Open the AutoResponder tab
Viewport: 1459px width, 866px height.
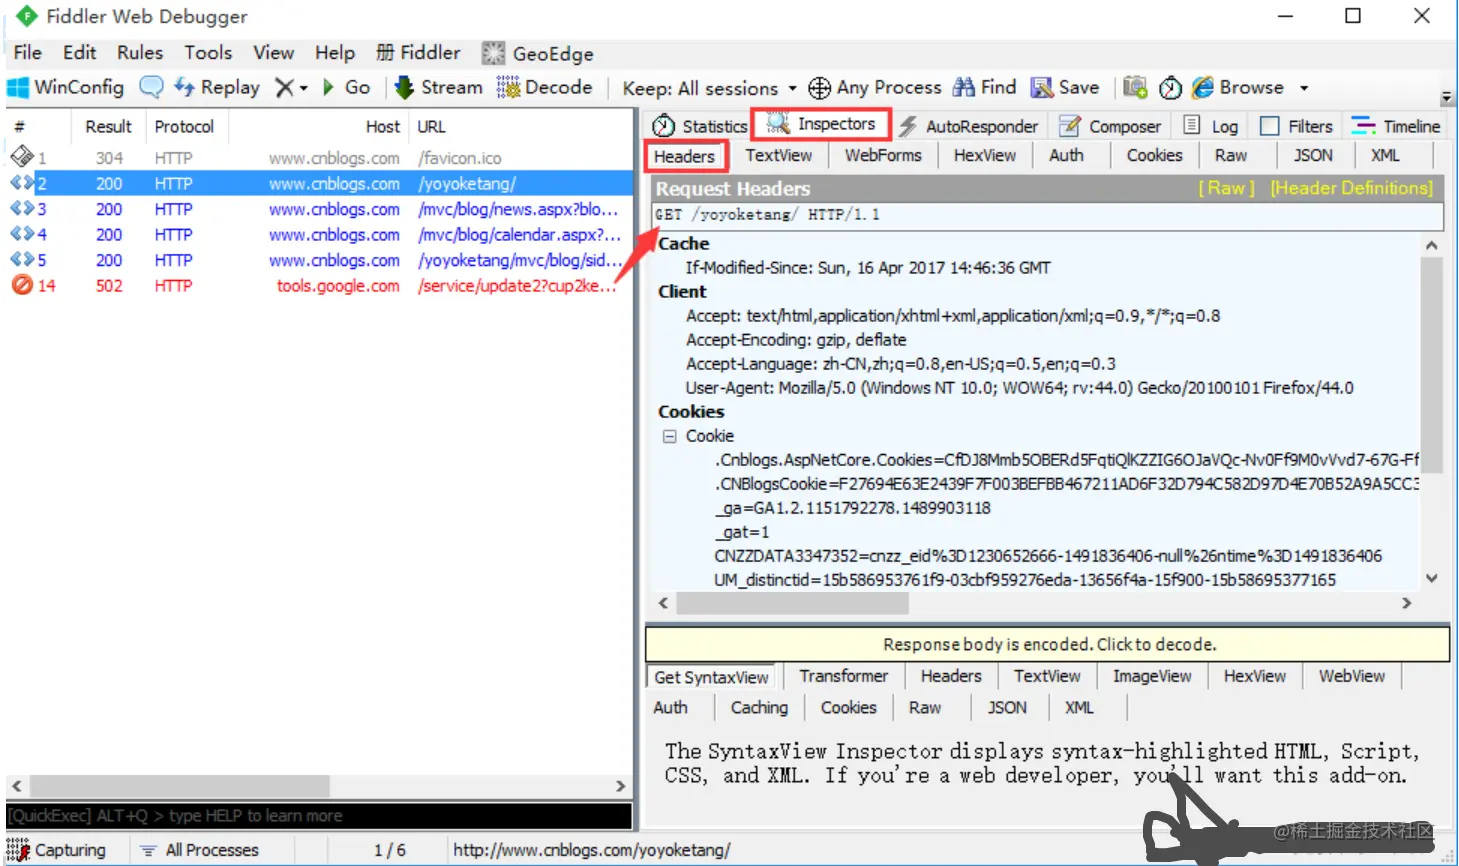(968, 126)
